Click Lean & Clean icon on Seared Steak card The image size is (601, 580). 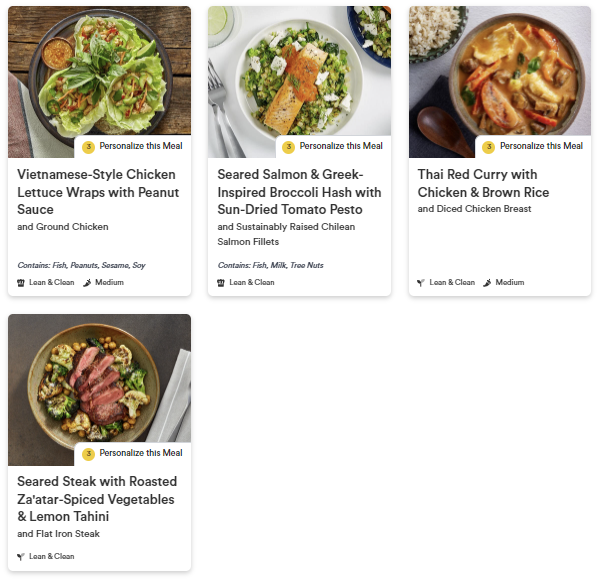[x=21, y=557]
